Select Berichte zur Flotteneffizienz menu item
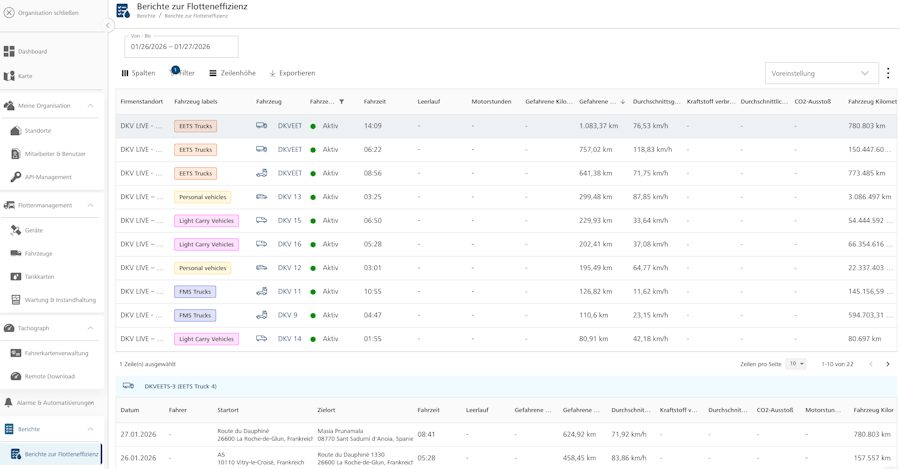Viewport: 900px width, 469px height. tap(61, 454)
